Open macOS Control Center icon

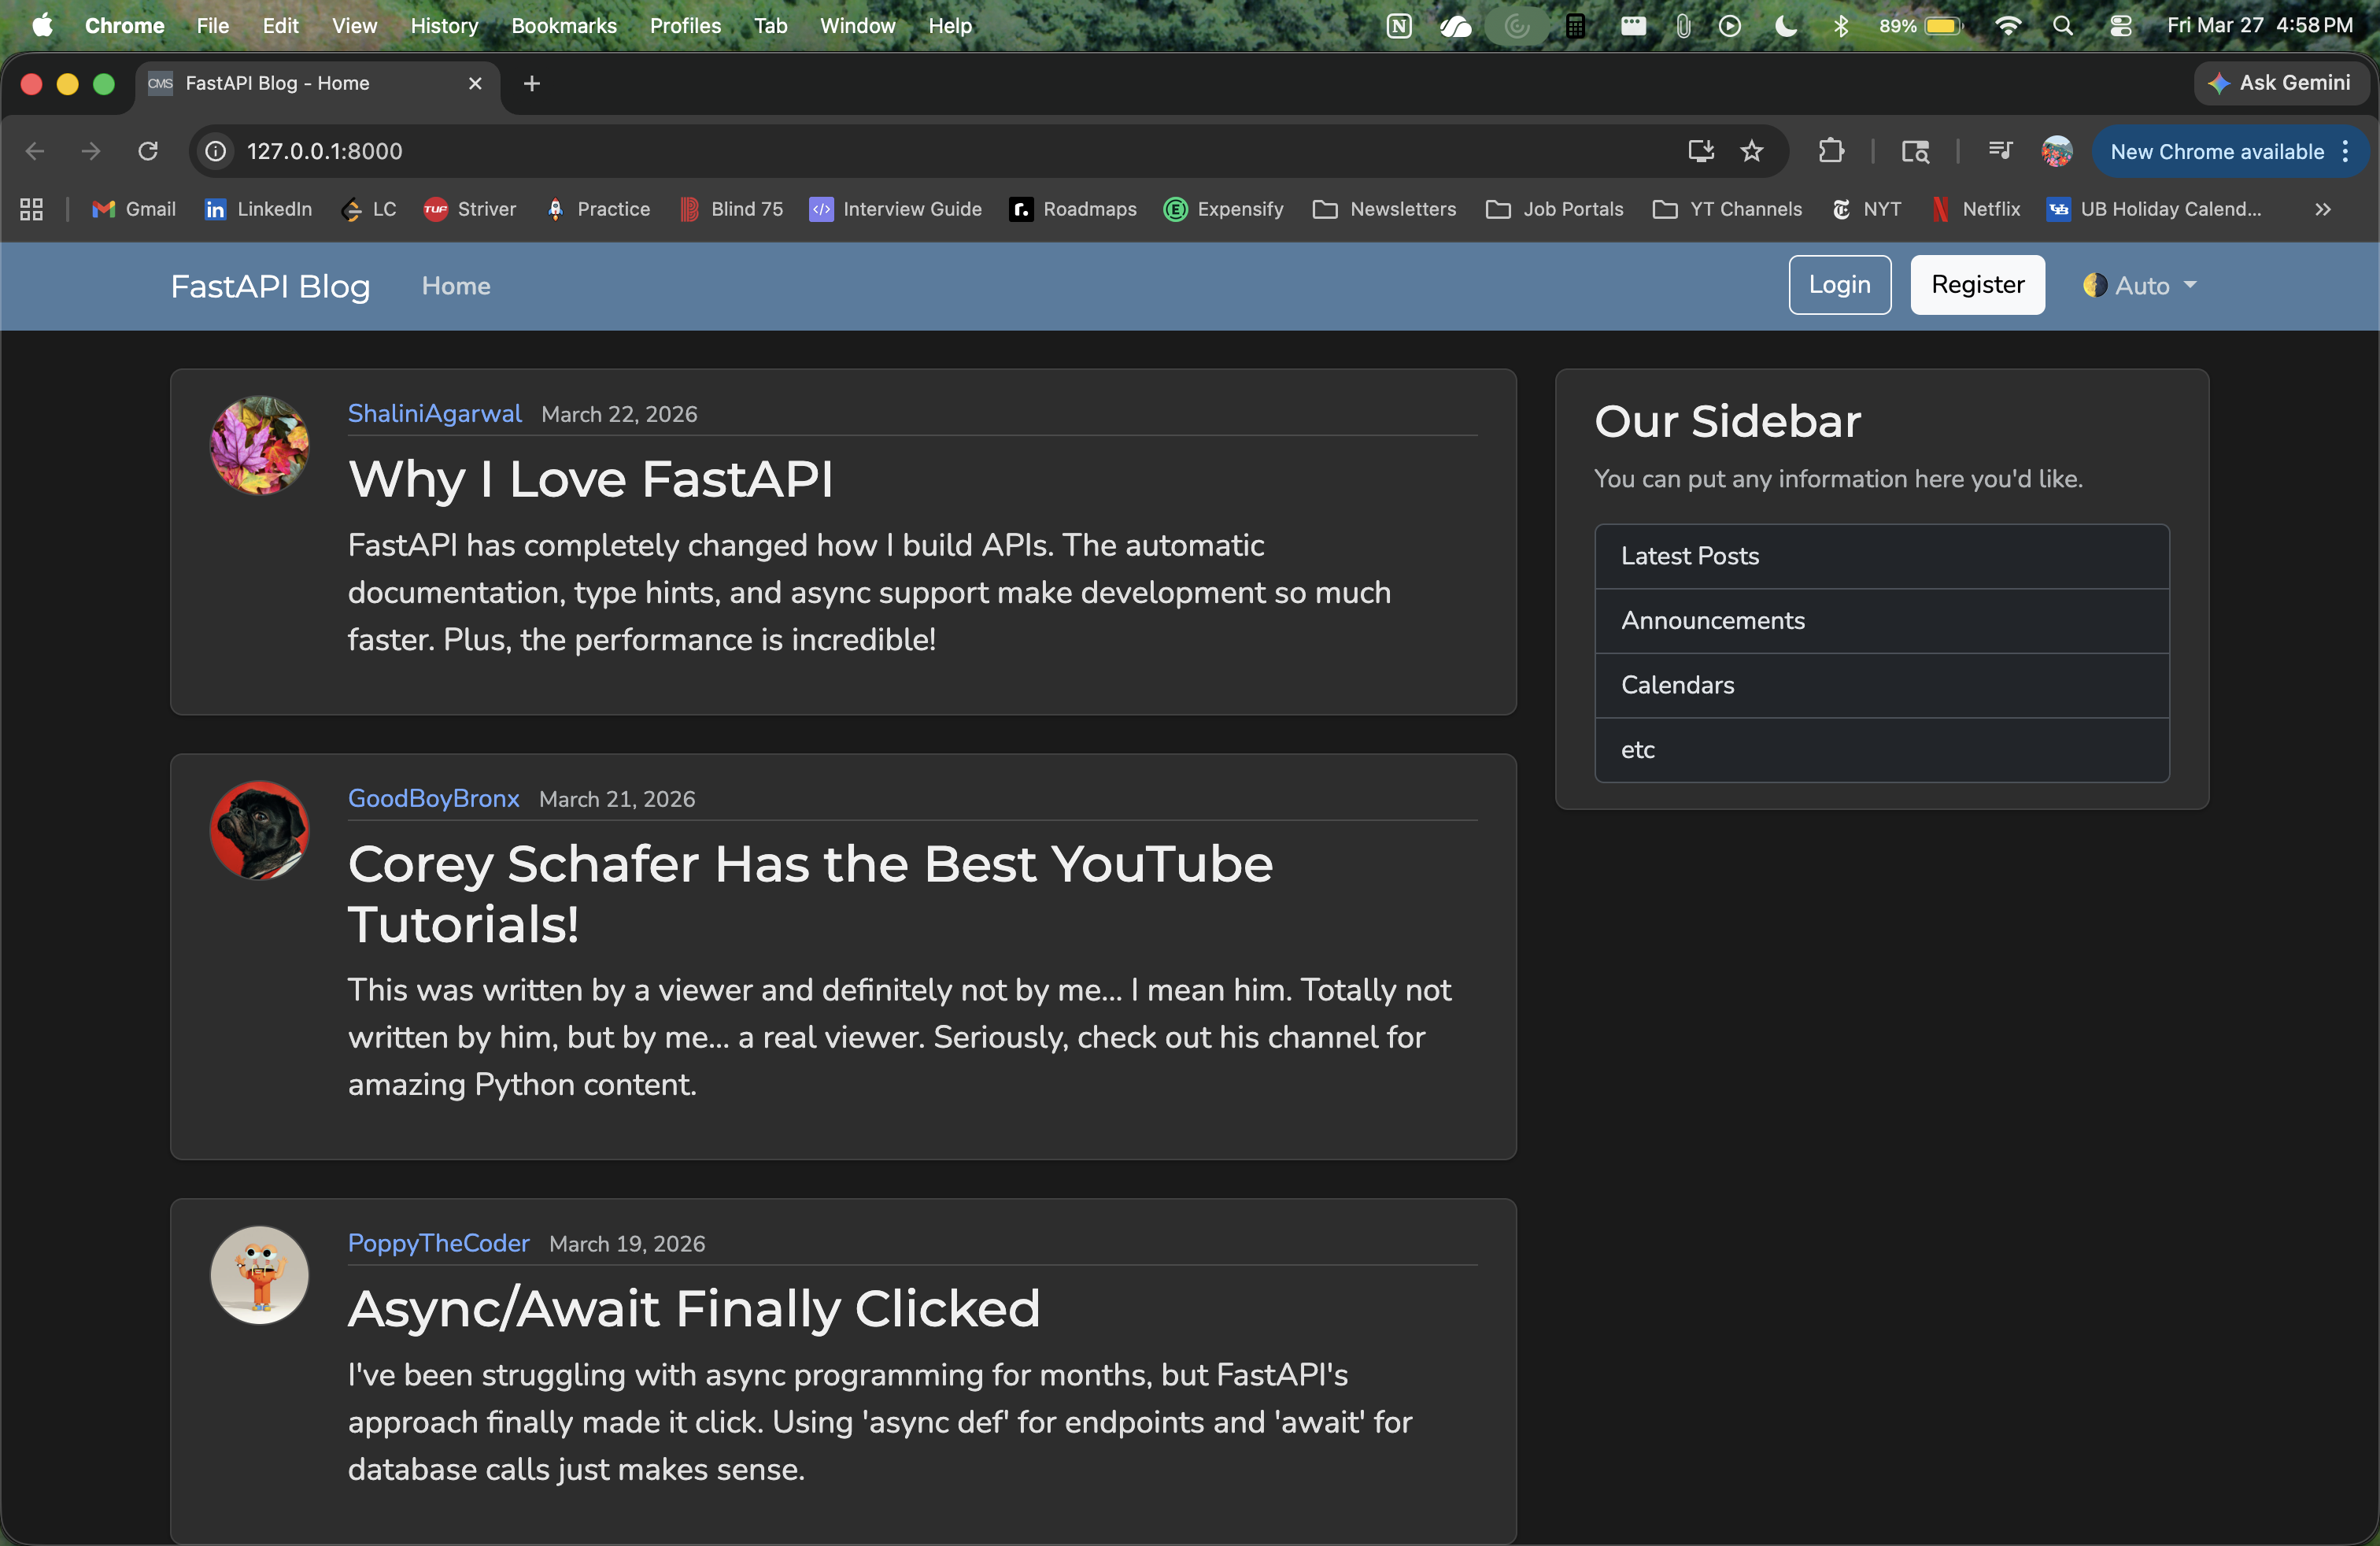[2121, 26]
